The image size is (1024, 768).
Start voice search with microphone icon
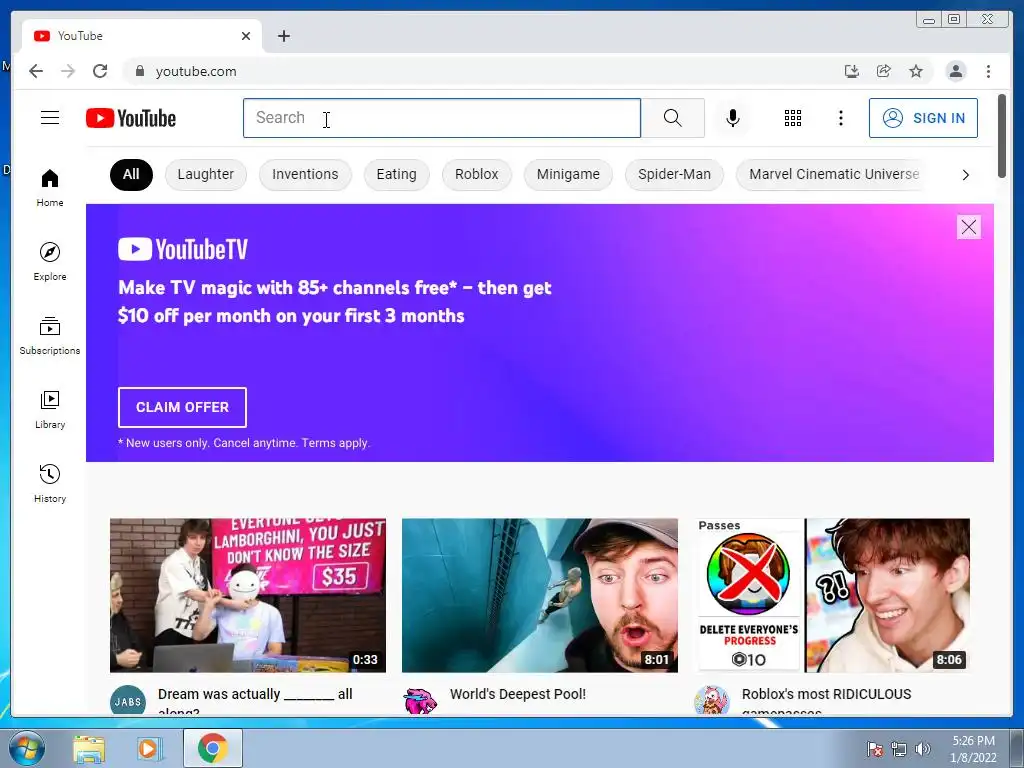coord(733,118)
